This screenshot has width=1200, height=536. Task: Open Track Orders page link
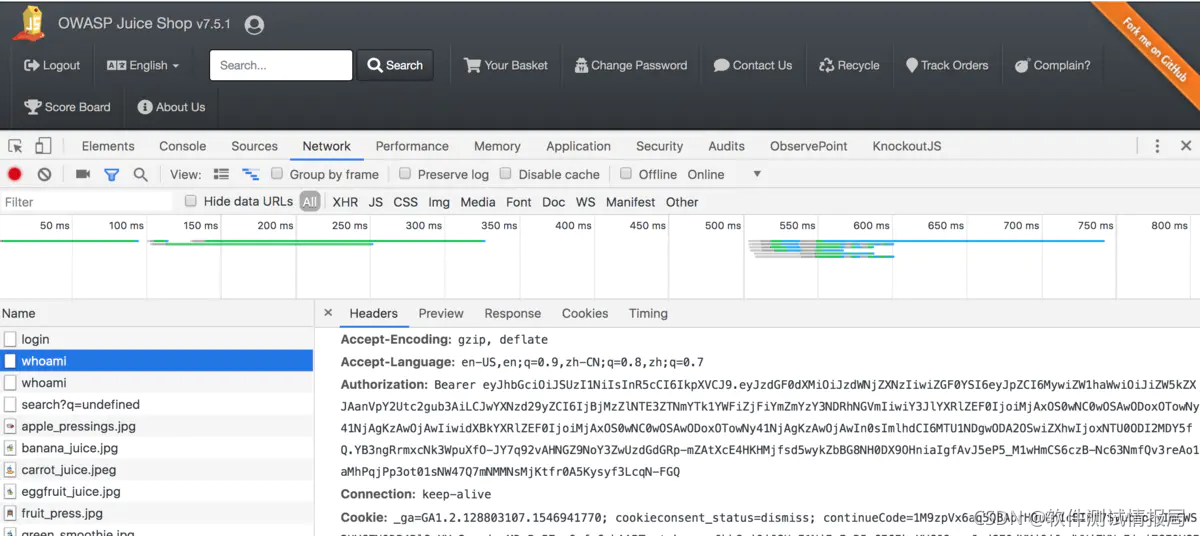click(x=947, y=65)
